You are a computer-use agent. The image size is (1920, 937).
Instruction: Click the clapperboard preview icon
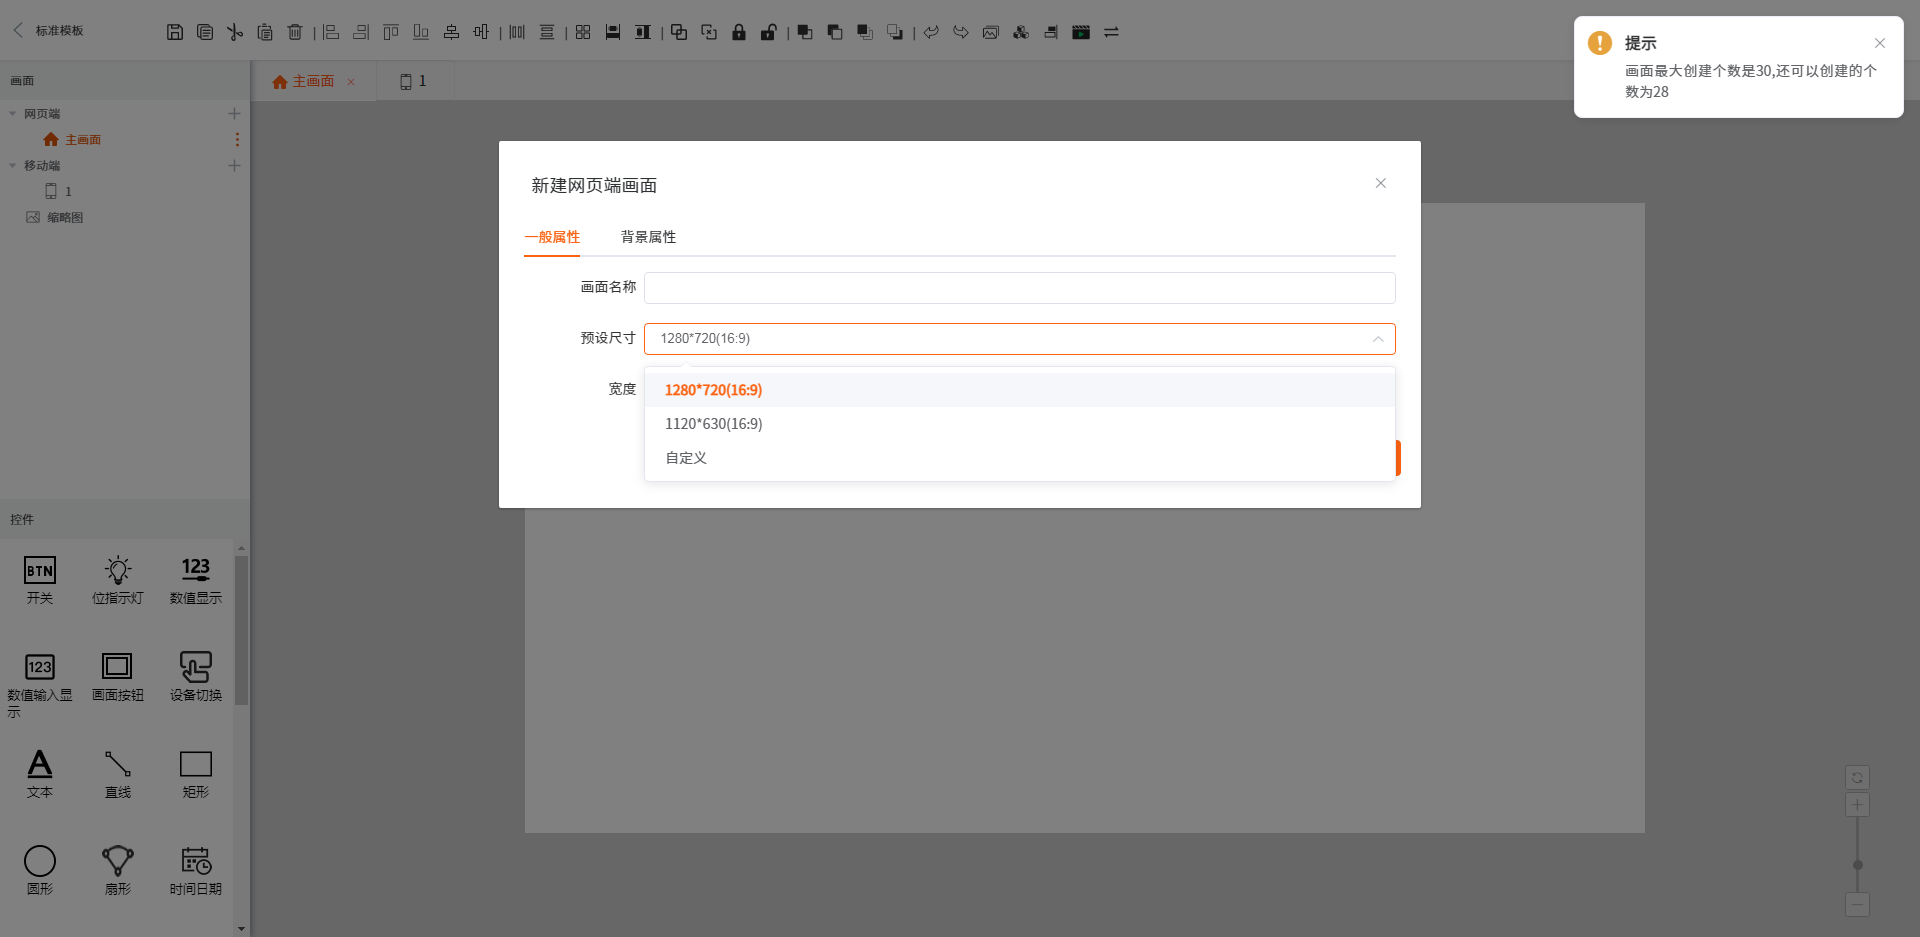pos(1081,32)
